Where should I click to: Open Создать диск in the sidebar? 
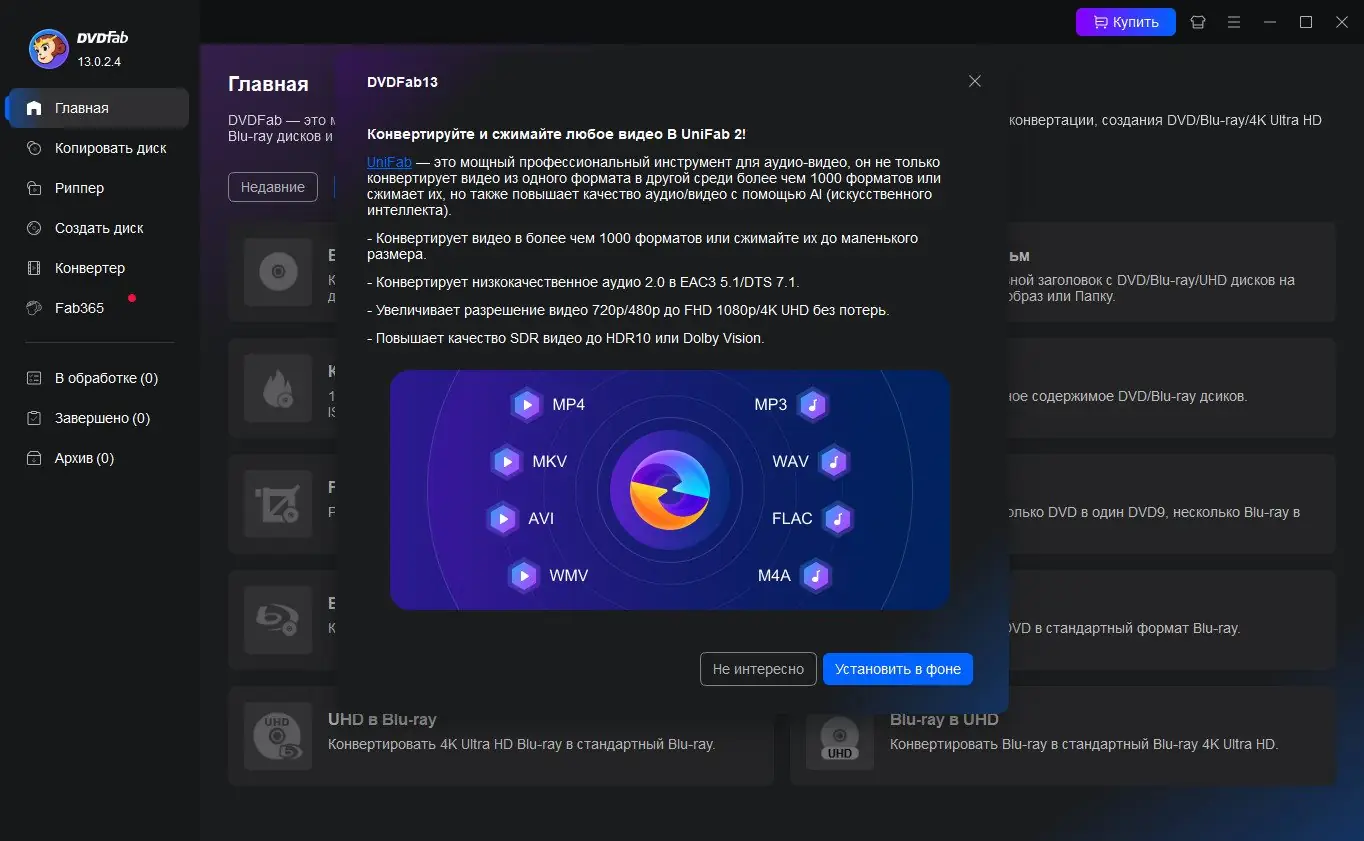pyautogui.click(x=97, y=228)
